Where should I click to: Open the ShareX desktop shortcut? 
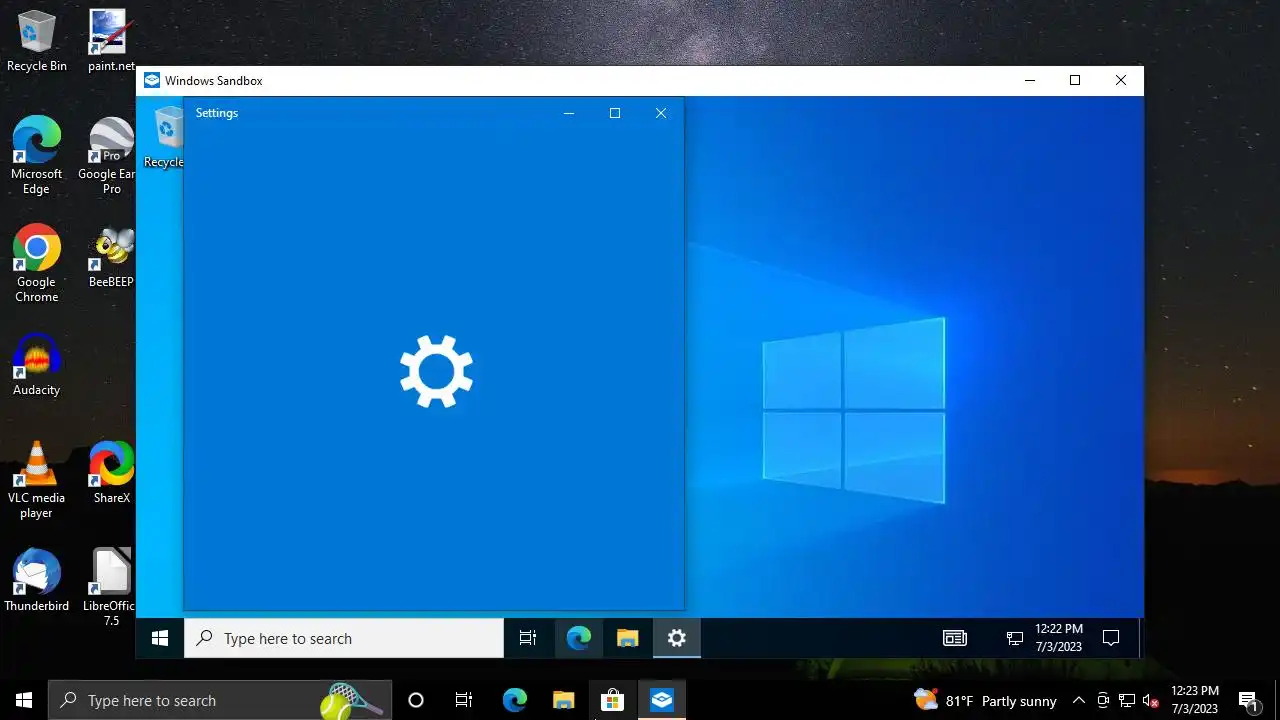click(x=111, y=472)
